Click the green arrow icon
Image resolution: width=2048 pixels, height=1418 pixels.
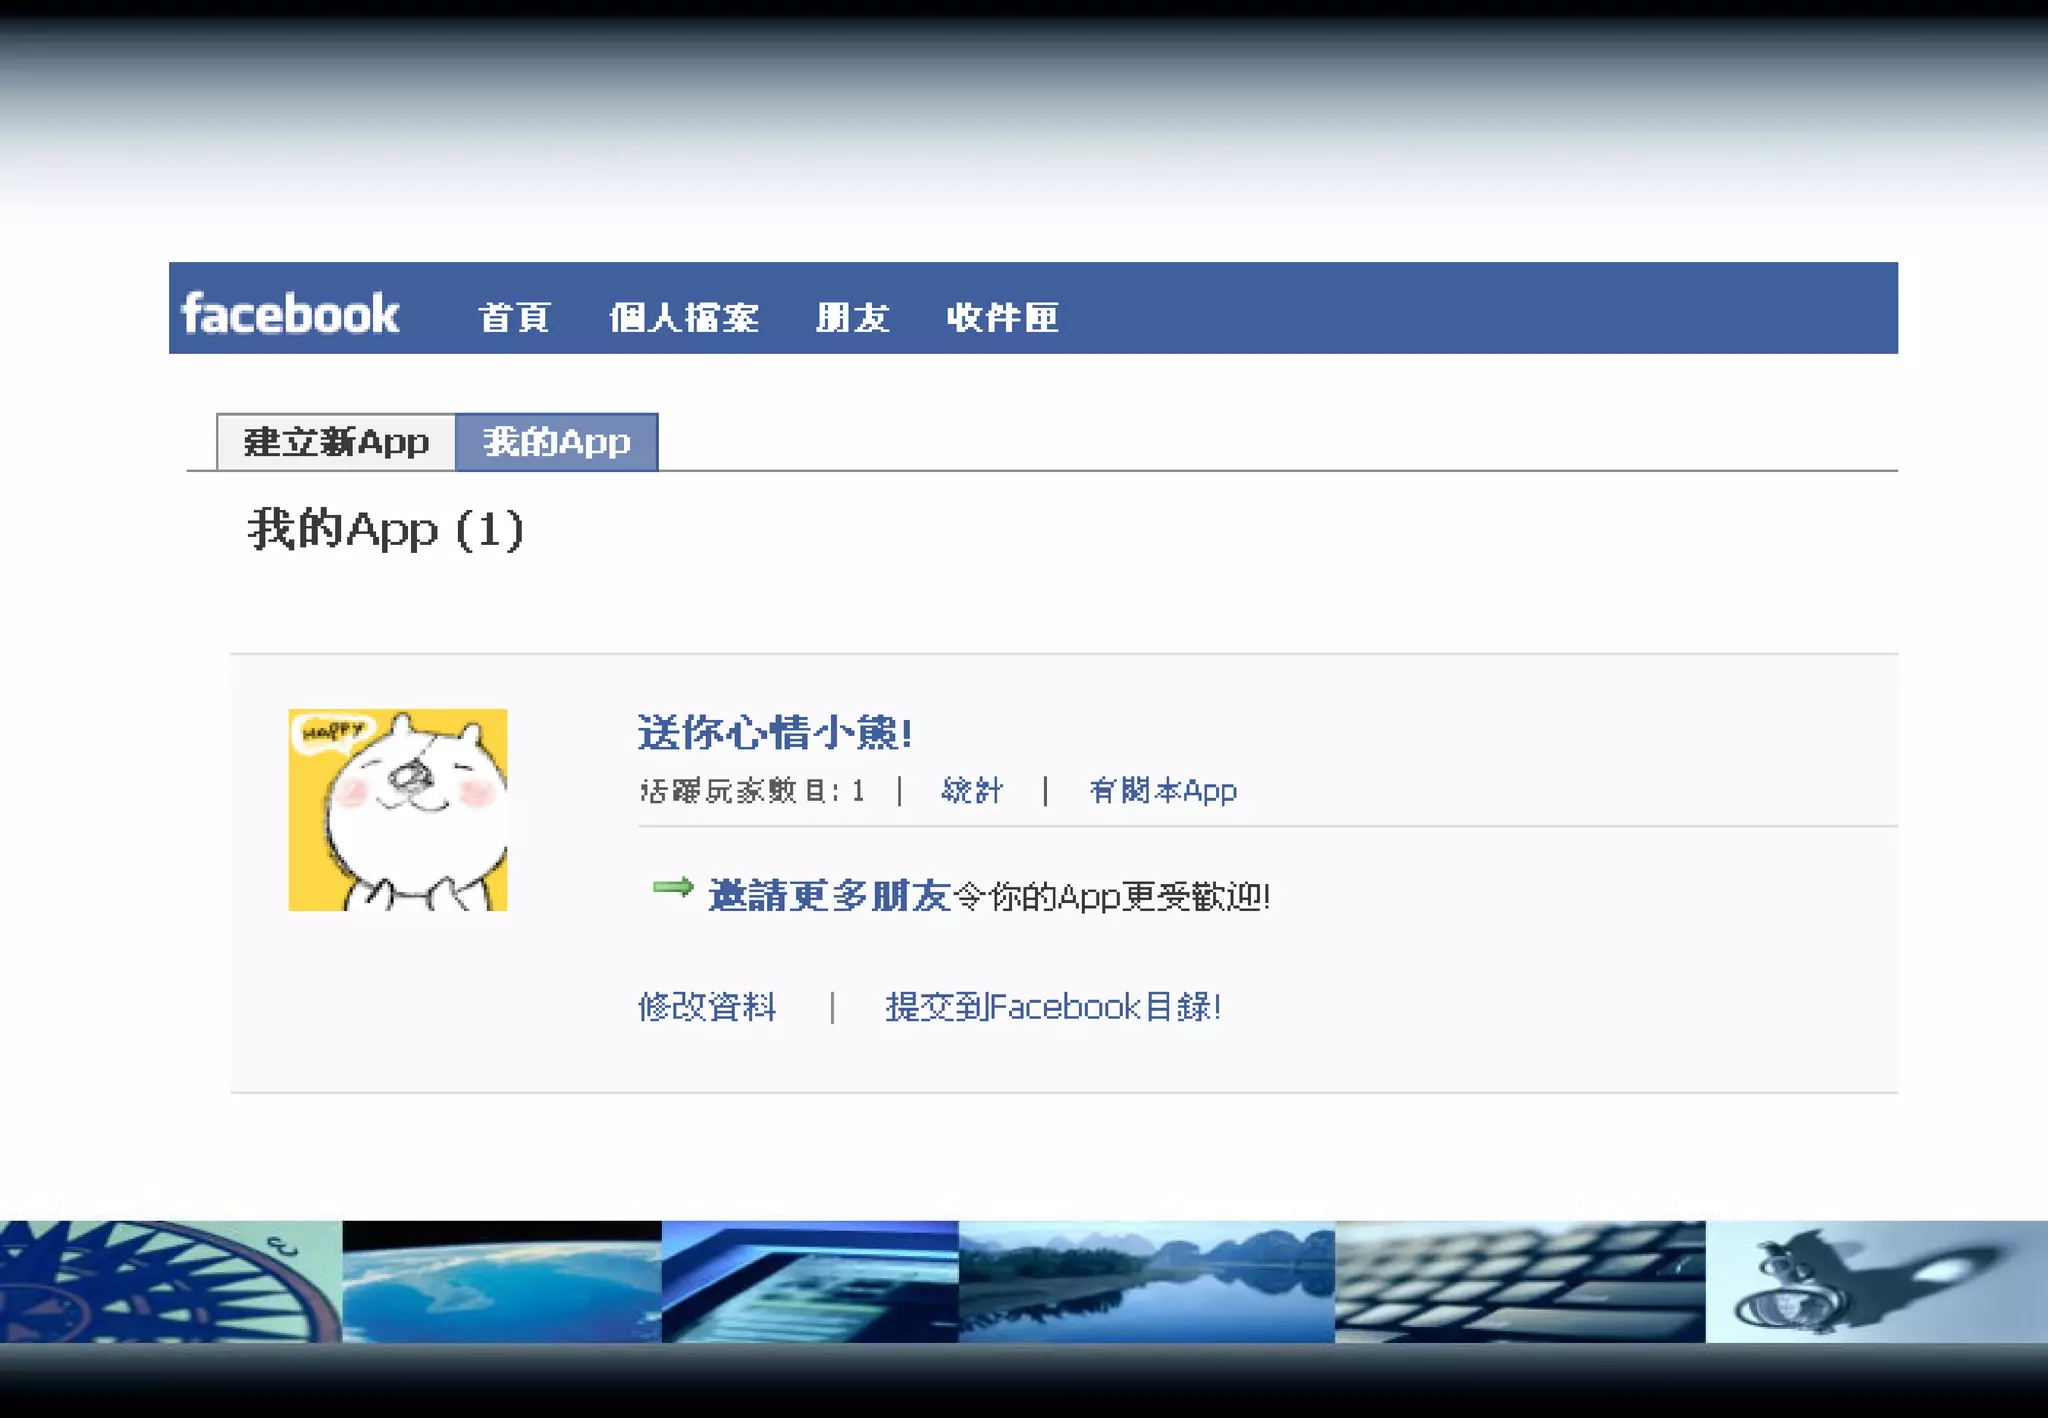point(672,887)
